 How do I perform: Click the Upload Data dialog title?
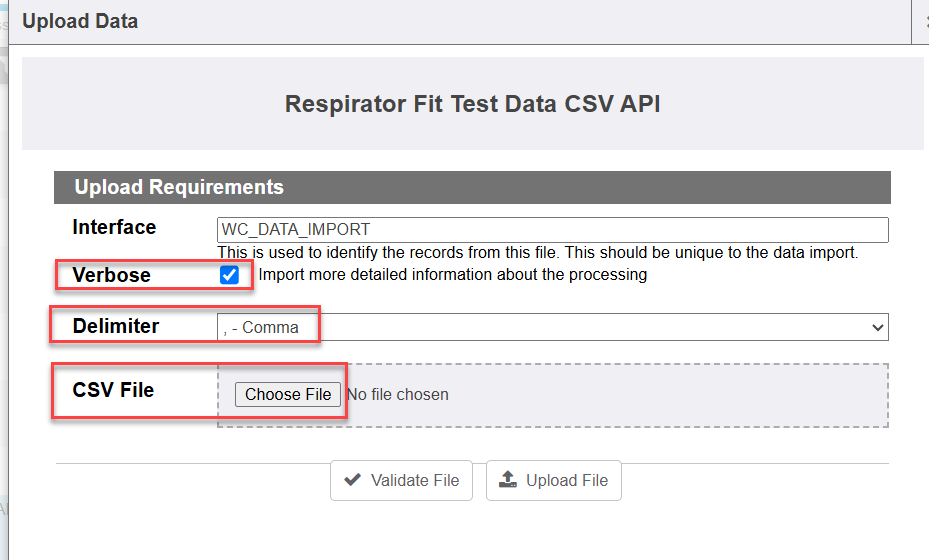point(80,21)
